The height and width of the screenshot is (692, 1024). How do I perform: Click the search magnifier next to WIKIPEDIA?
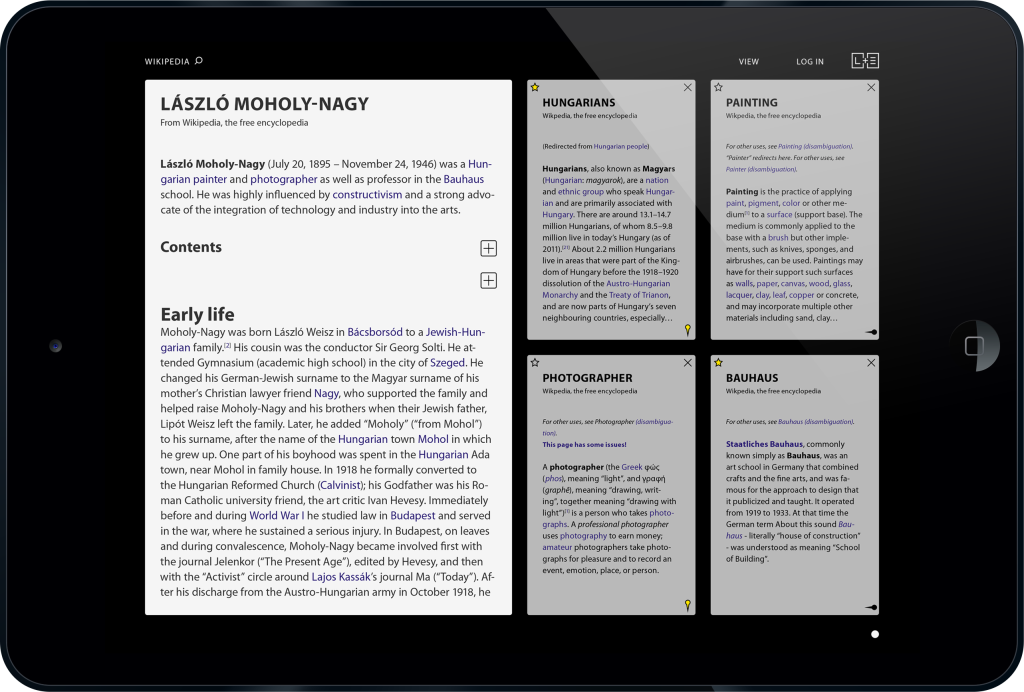(x=199, y=61)
